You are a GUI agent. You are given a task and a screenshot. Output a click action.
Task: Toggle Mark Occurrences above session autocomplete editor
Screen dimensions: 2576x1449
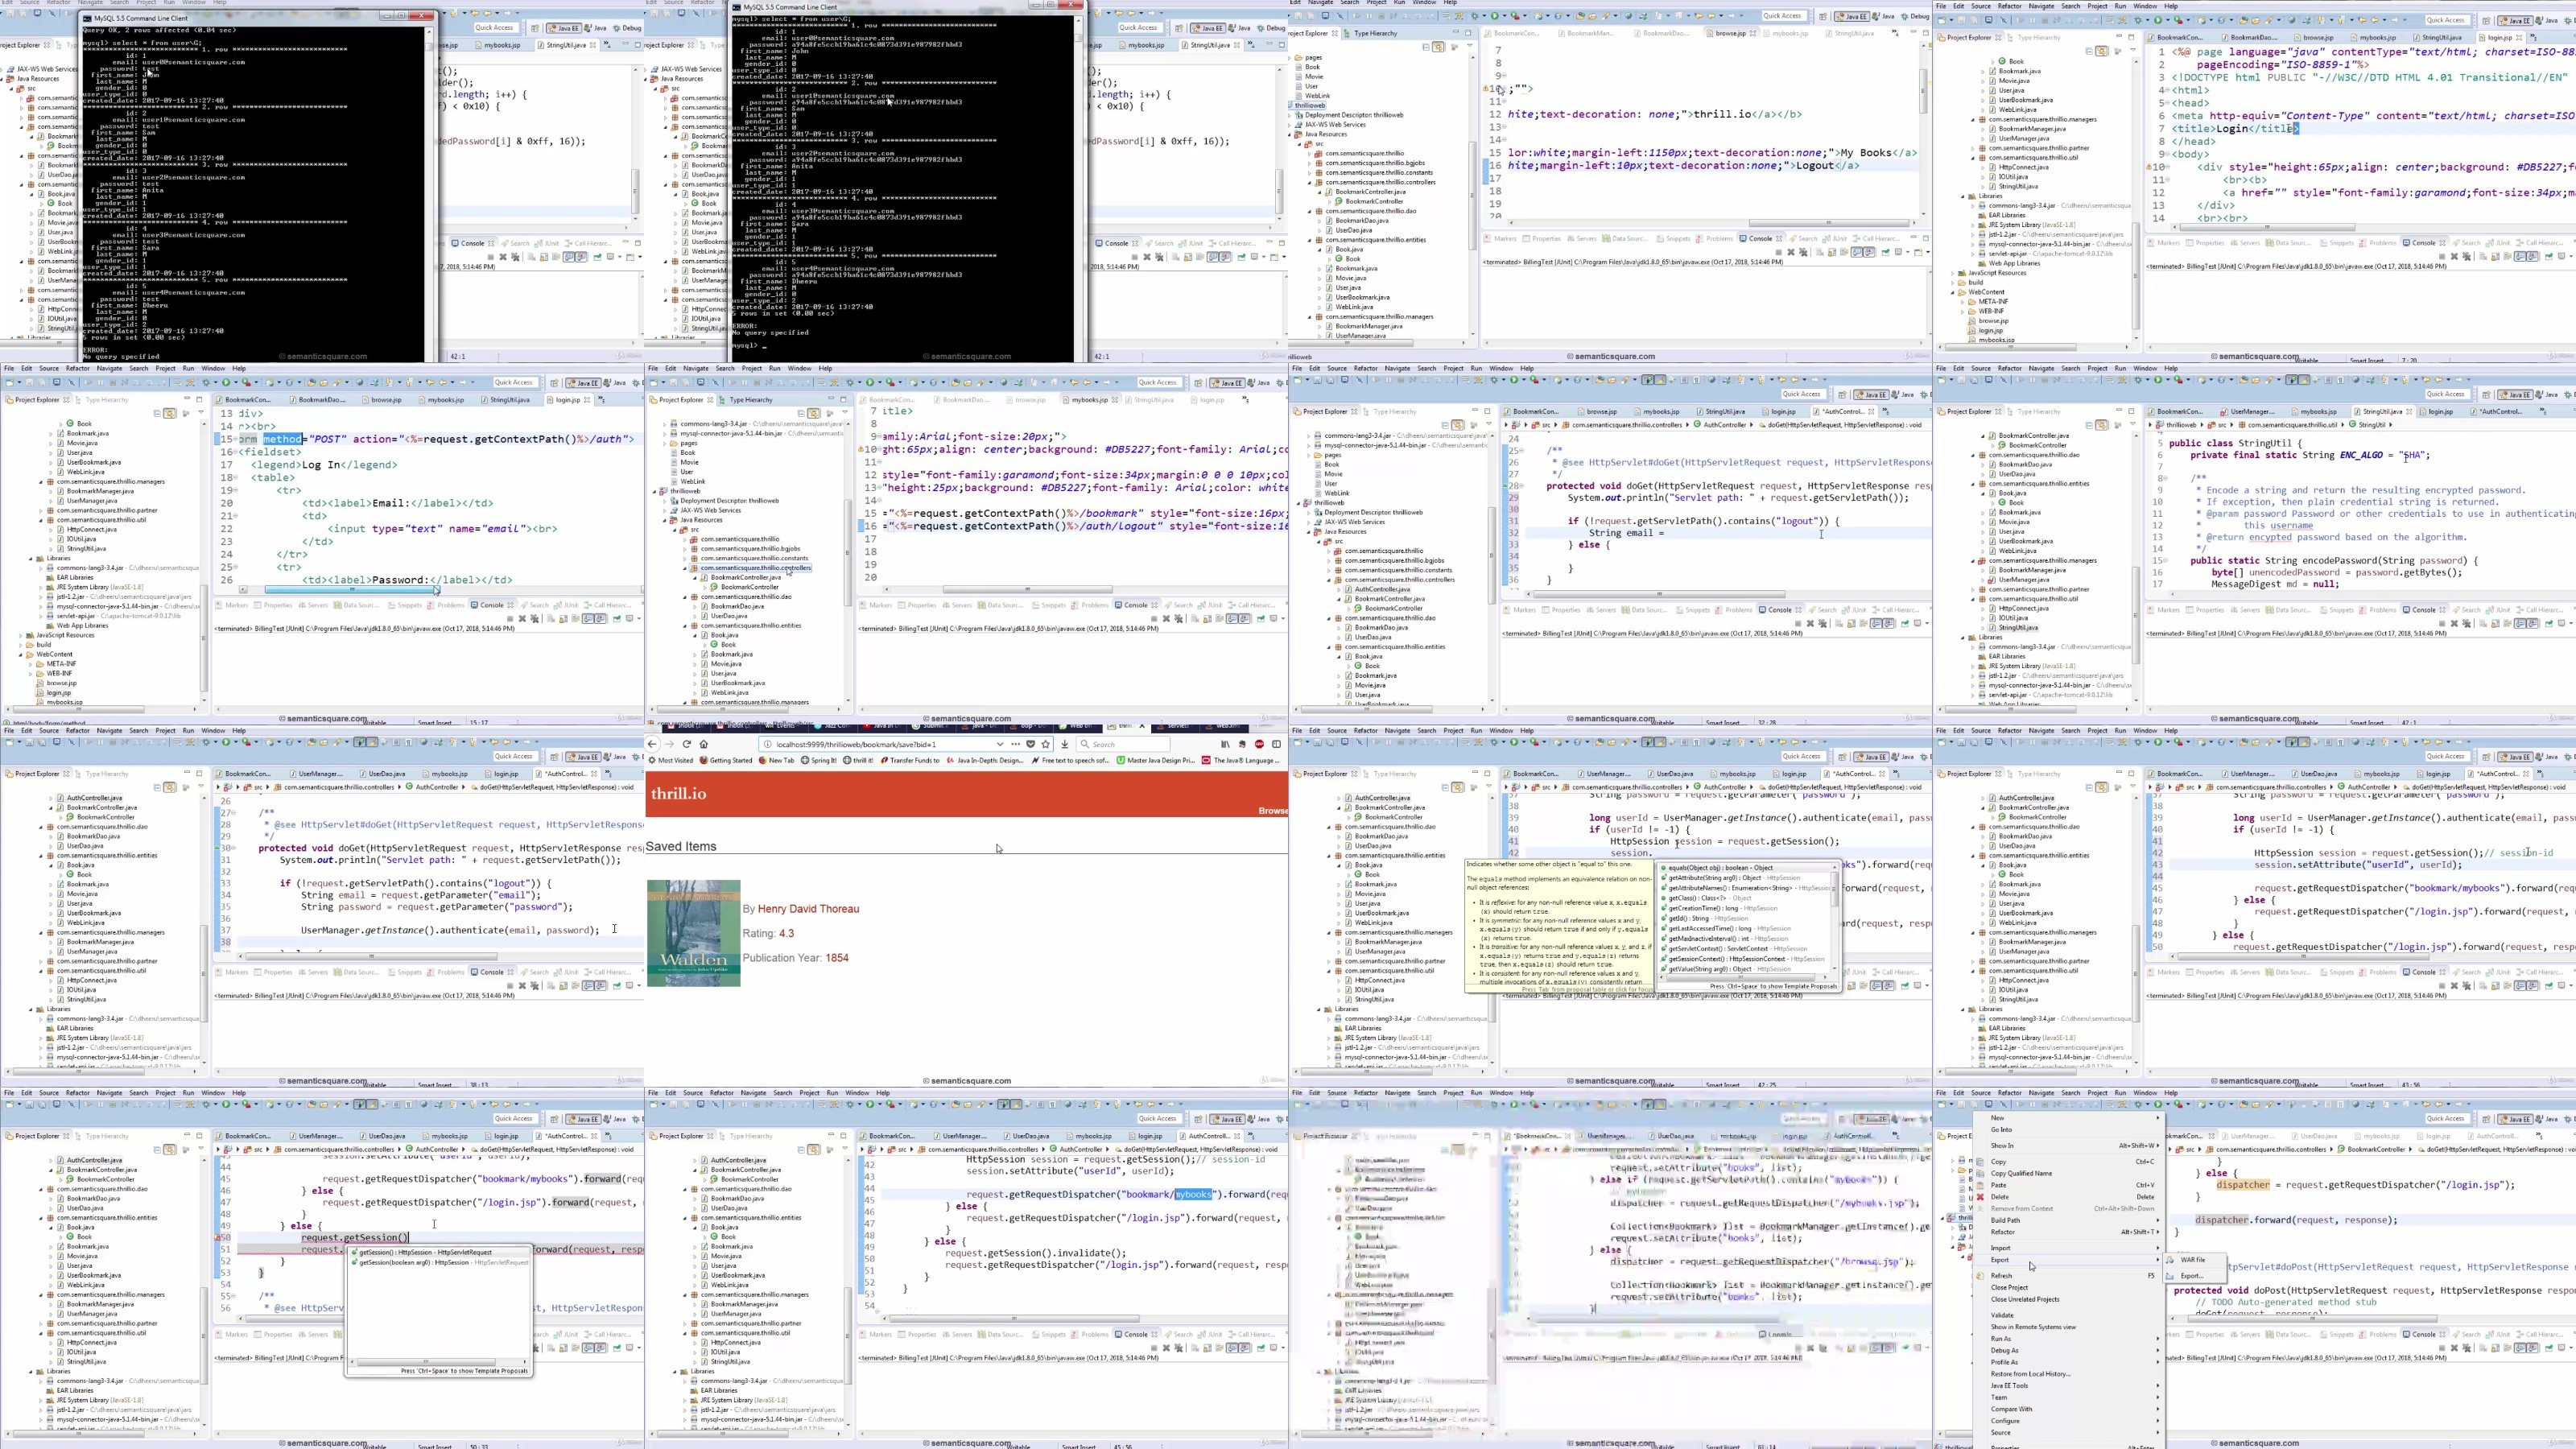click(x=1660, y=742)
